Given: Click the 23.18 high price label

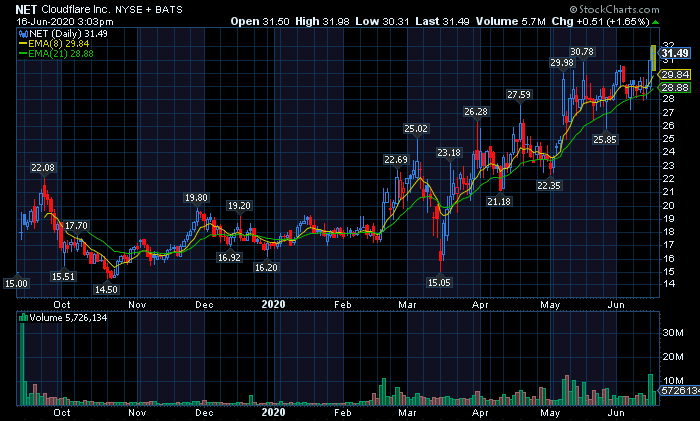Looking at the screenshot, I should (449, 153).
